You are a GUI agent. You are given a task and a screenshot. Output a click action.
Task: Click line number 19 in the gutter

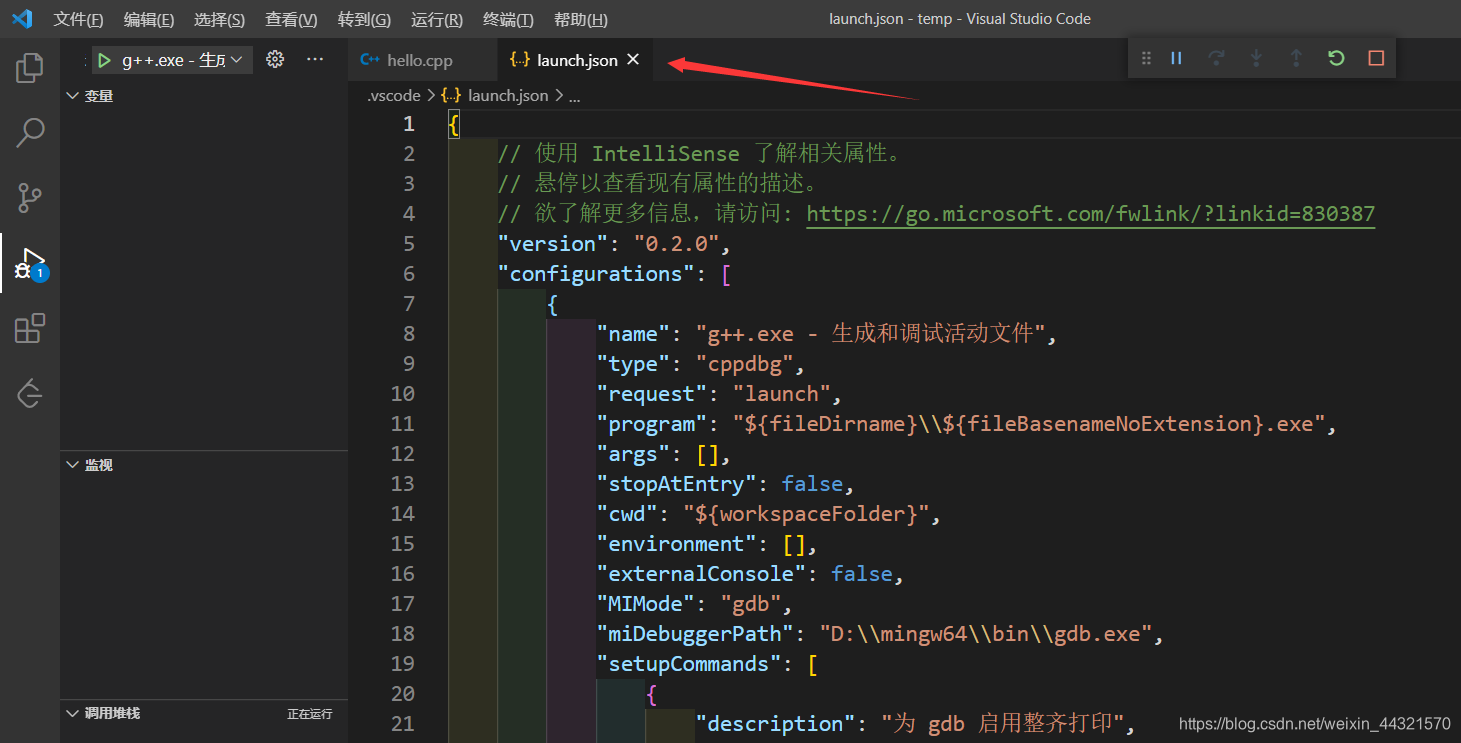click(x=403, y=664)
